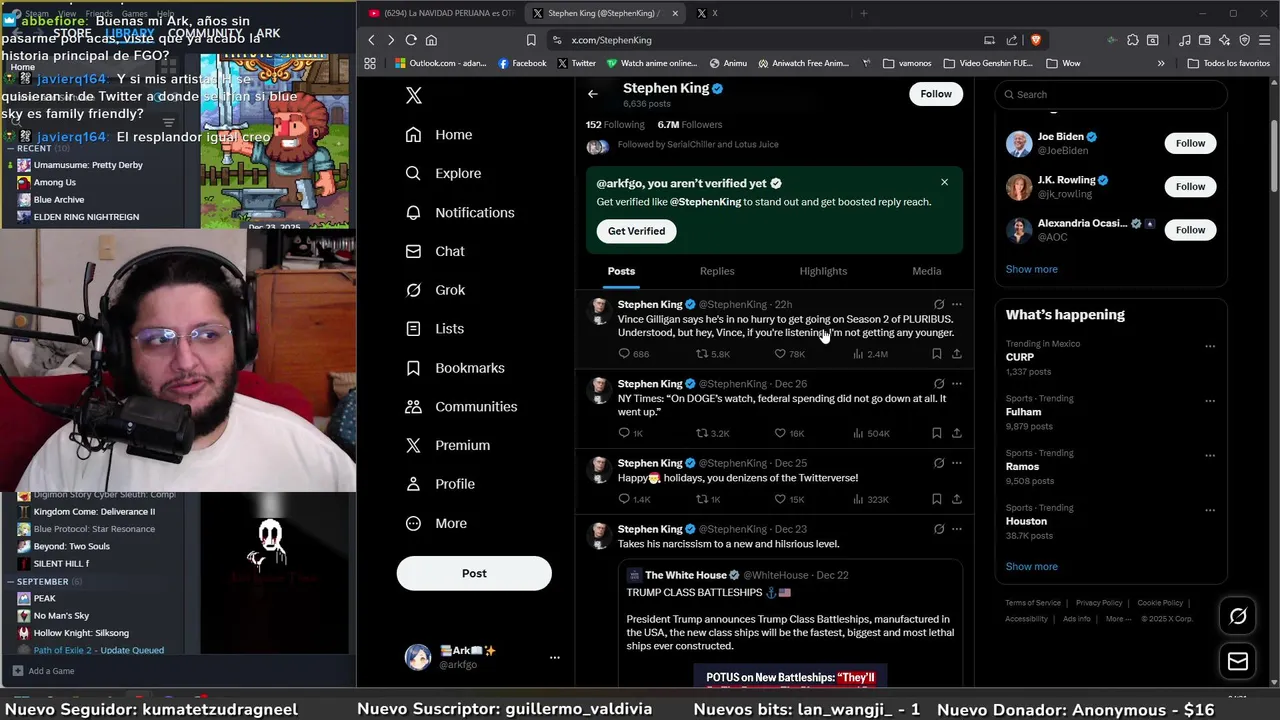
Task: Go to Profile in the sidebar
Action: click(440, 484)
